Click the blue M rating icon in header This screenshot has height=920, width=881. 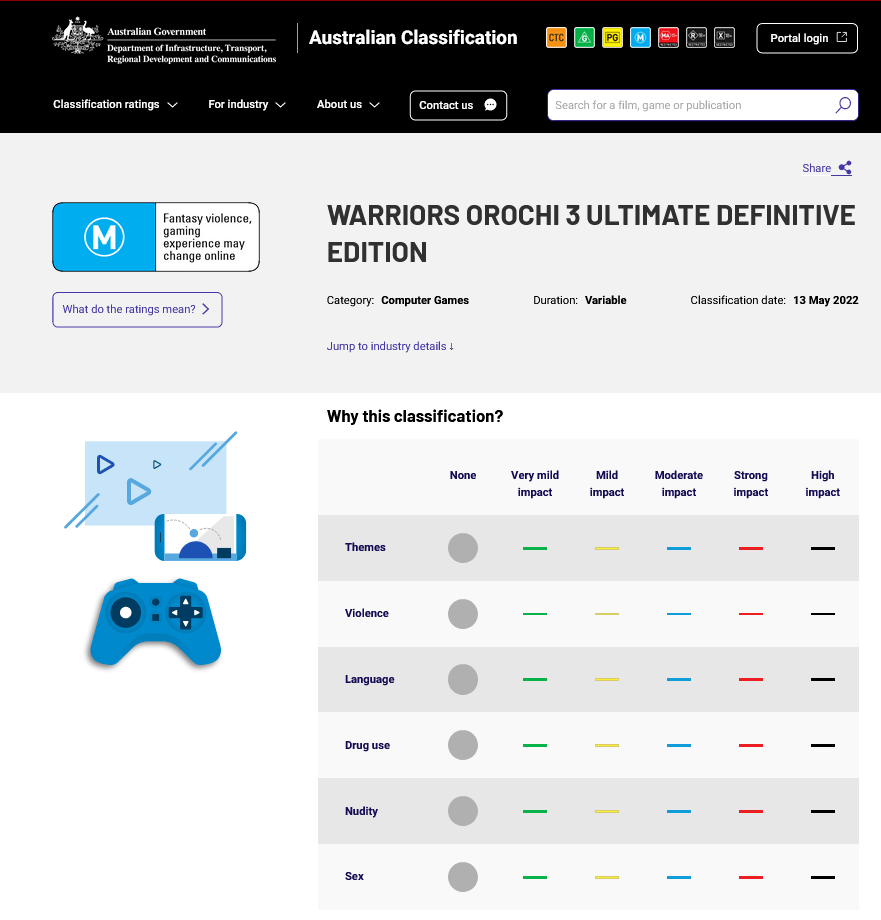641,38
